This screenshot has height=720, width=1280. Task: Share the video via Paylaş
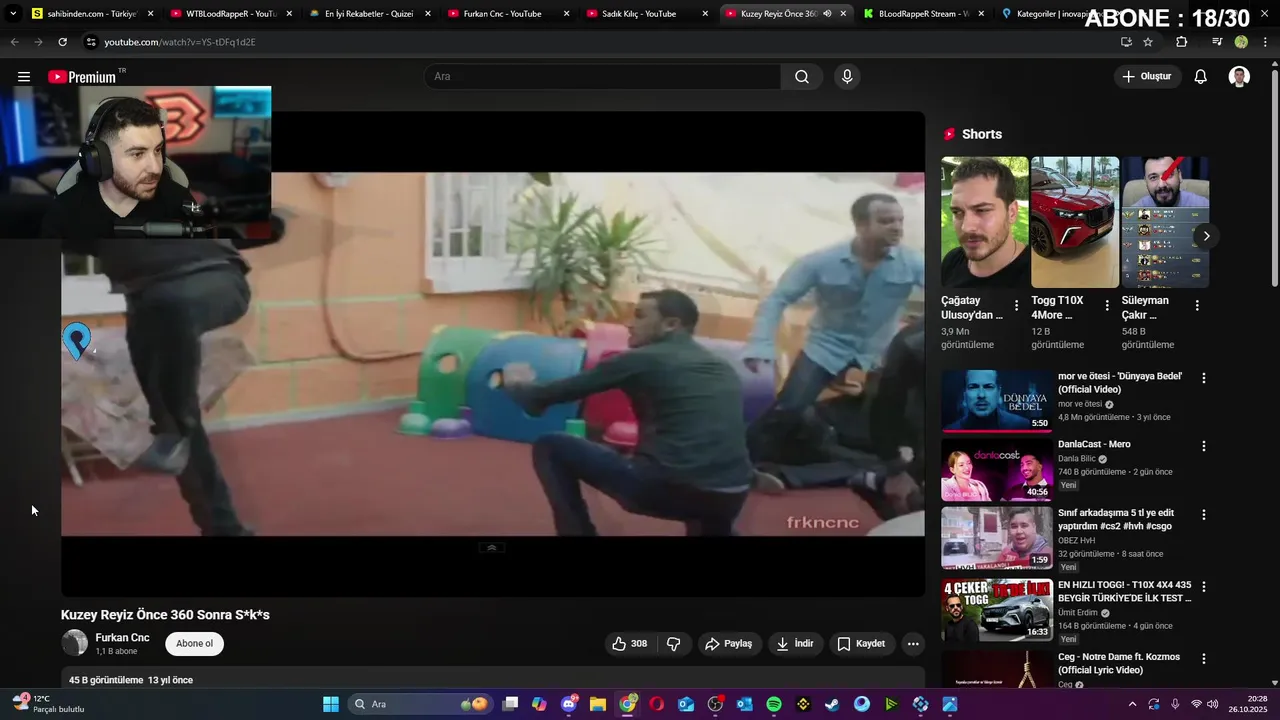pyautogui.click(x=729, y=644)
